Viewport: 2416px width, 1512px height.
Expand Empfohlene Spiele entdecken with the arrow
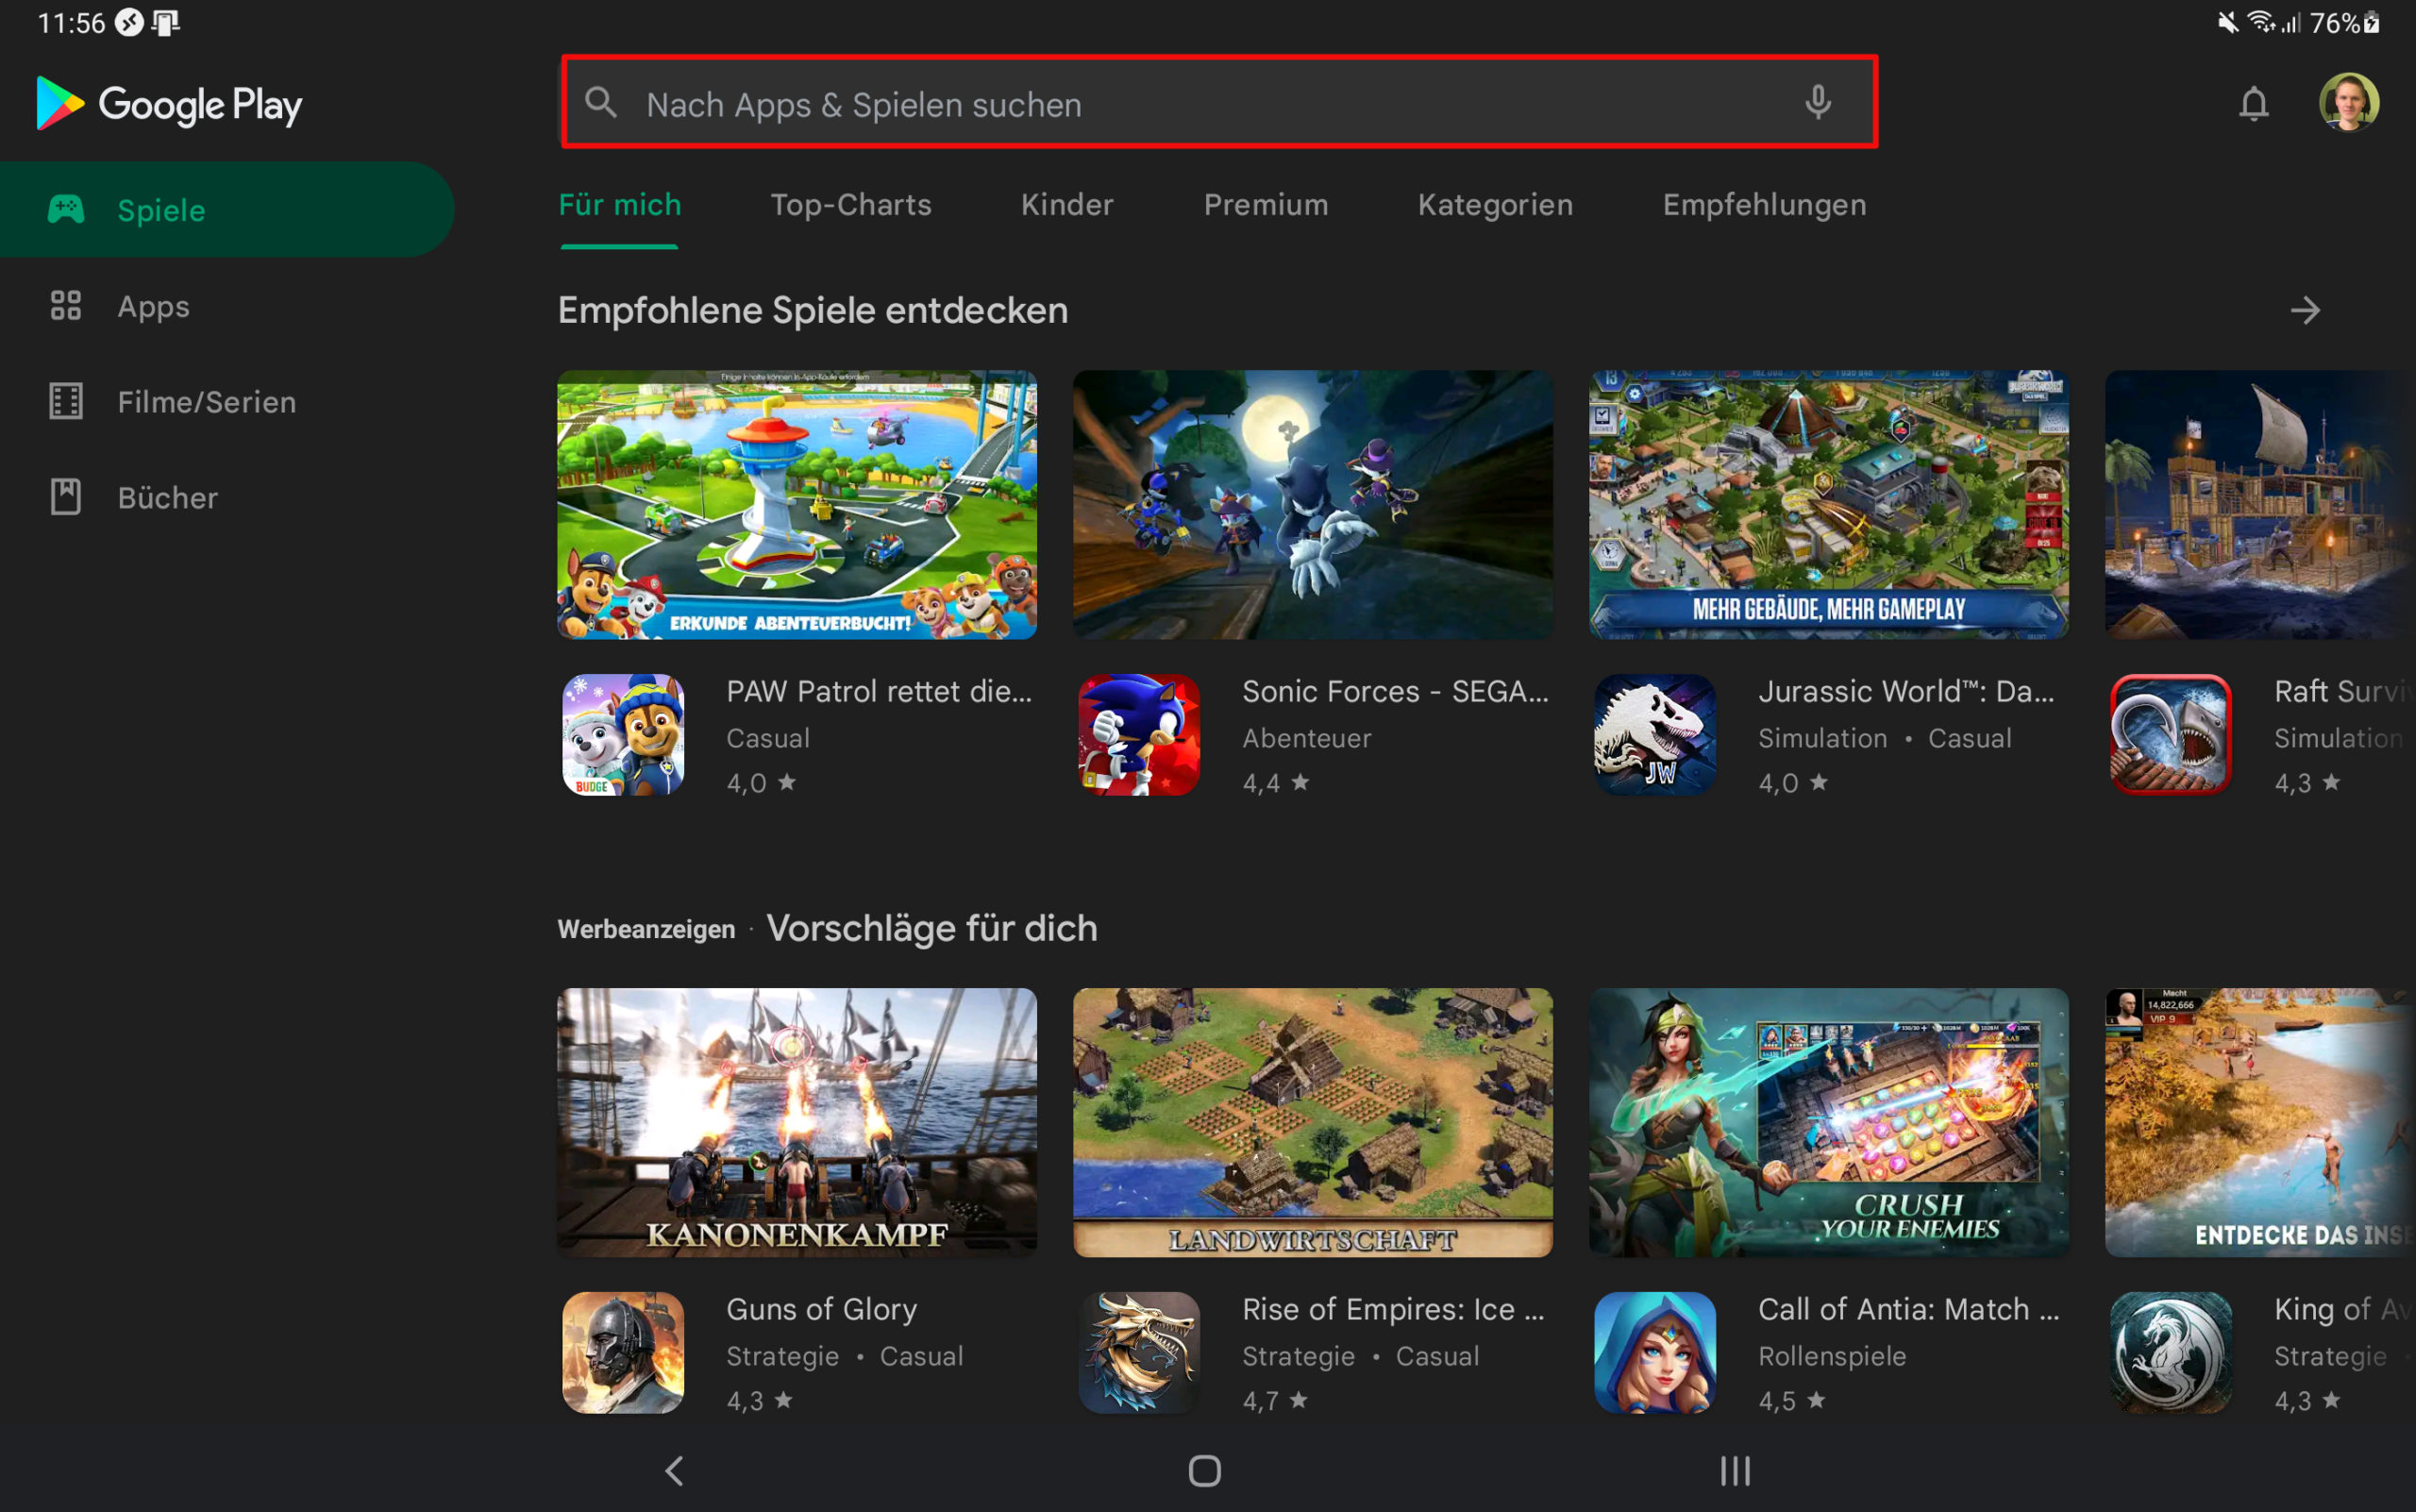[x=2305, y=311]
